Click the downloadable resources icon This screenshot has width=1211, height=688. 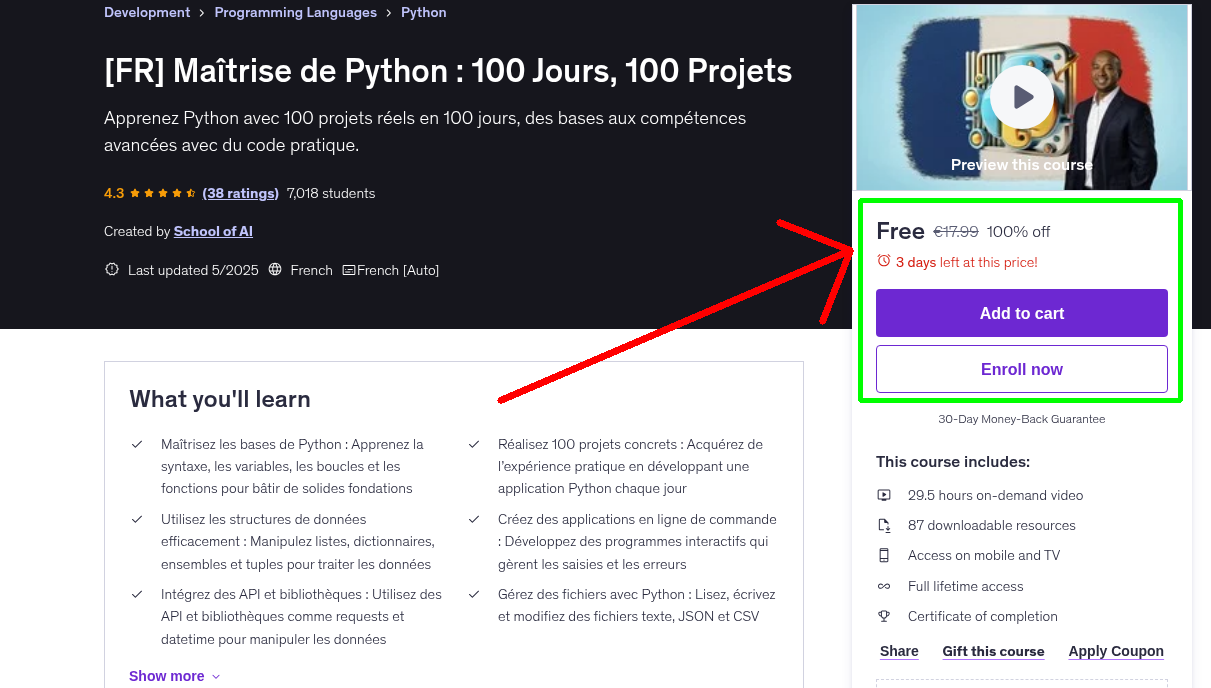[885, 525]
